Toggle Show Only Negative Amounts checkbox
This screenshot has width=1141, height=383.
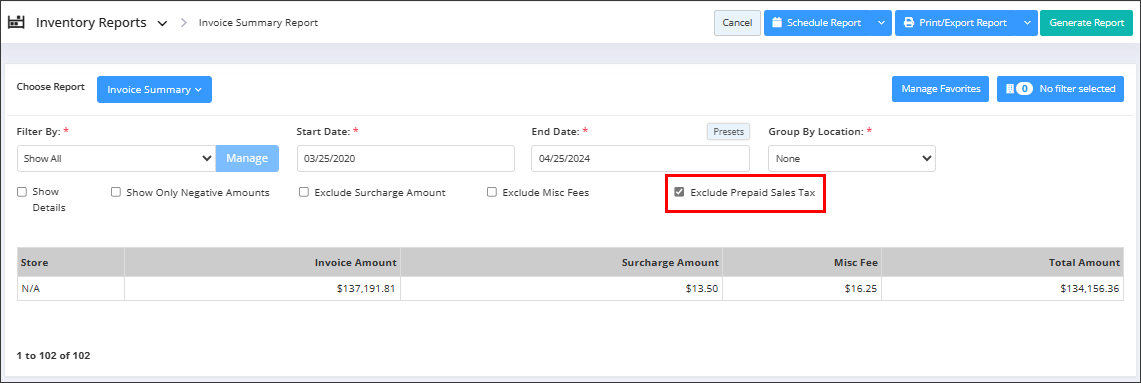(x=116, y=192)
